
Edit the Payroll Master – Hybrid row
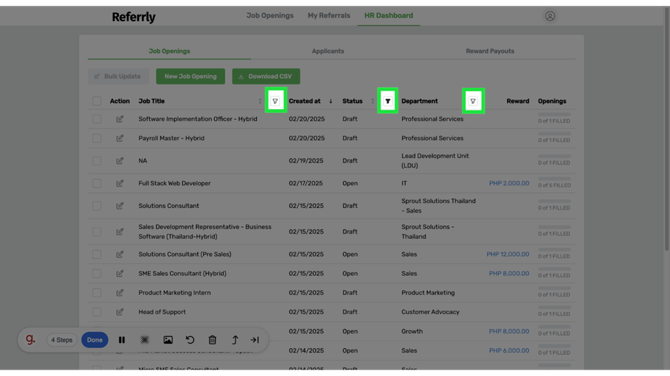pyautogui.click(x=120, y=138)
